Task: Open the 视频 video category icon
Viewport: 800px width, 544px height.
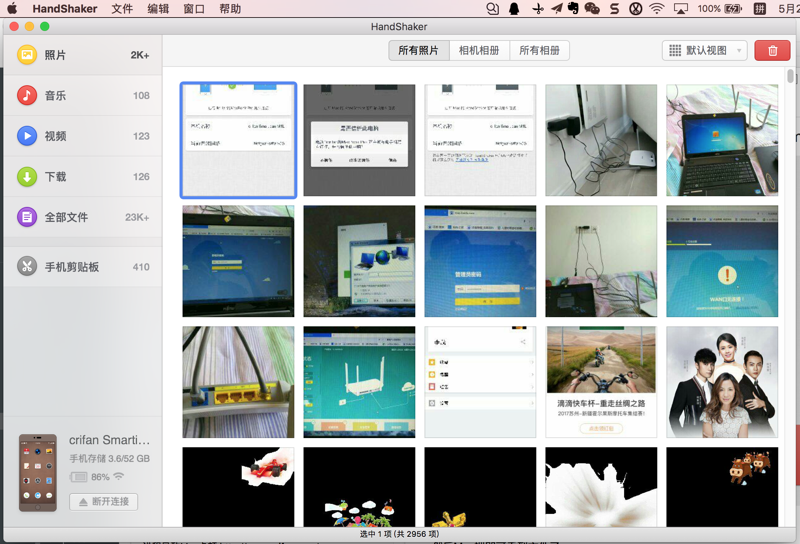Action: (x=27, y=136)
